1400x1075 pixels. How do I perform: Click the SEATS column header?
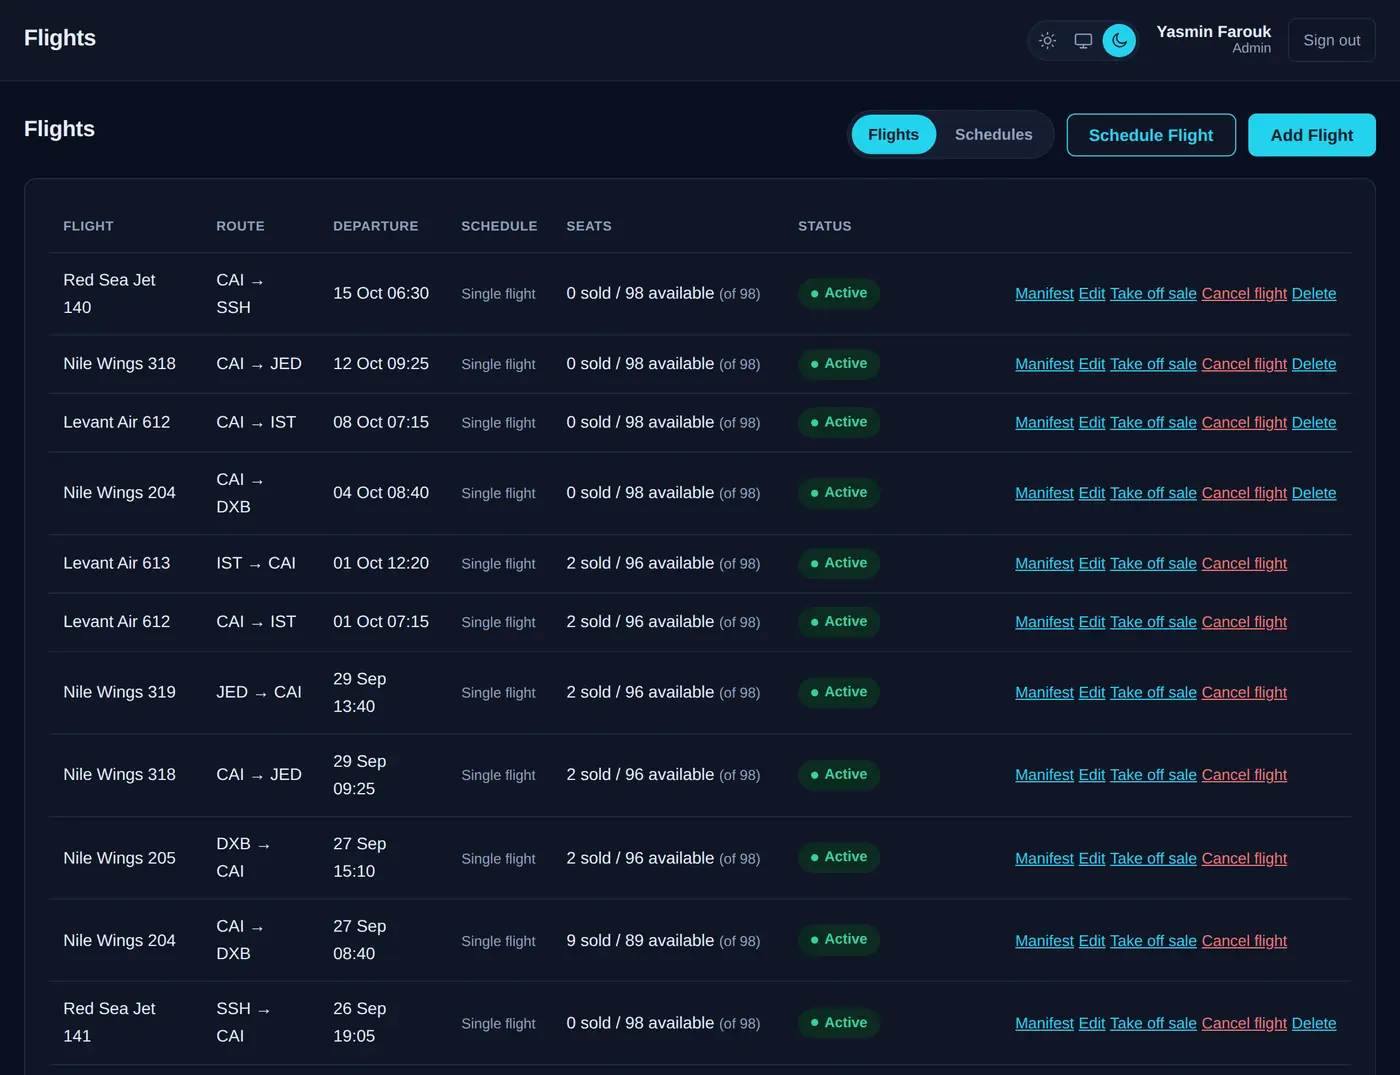(x=589, y=226)
